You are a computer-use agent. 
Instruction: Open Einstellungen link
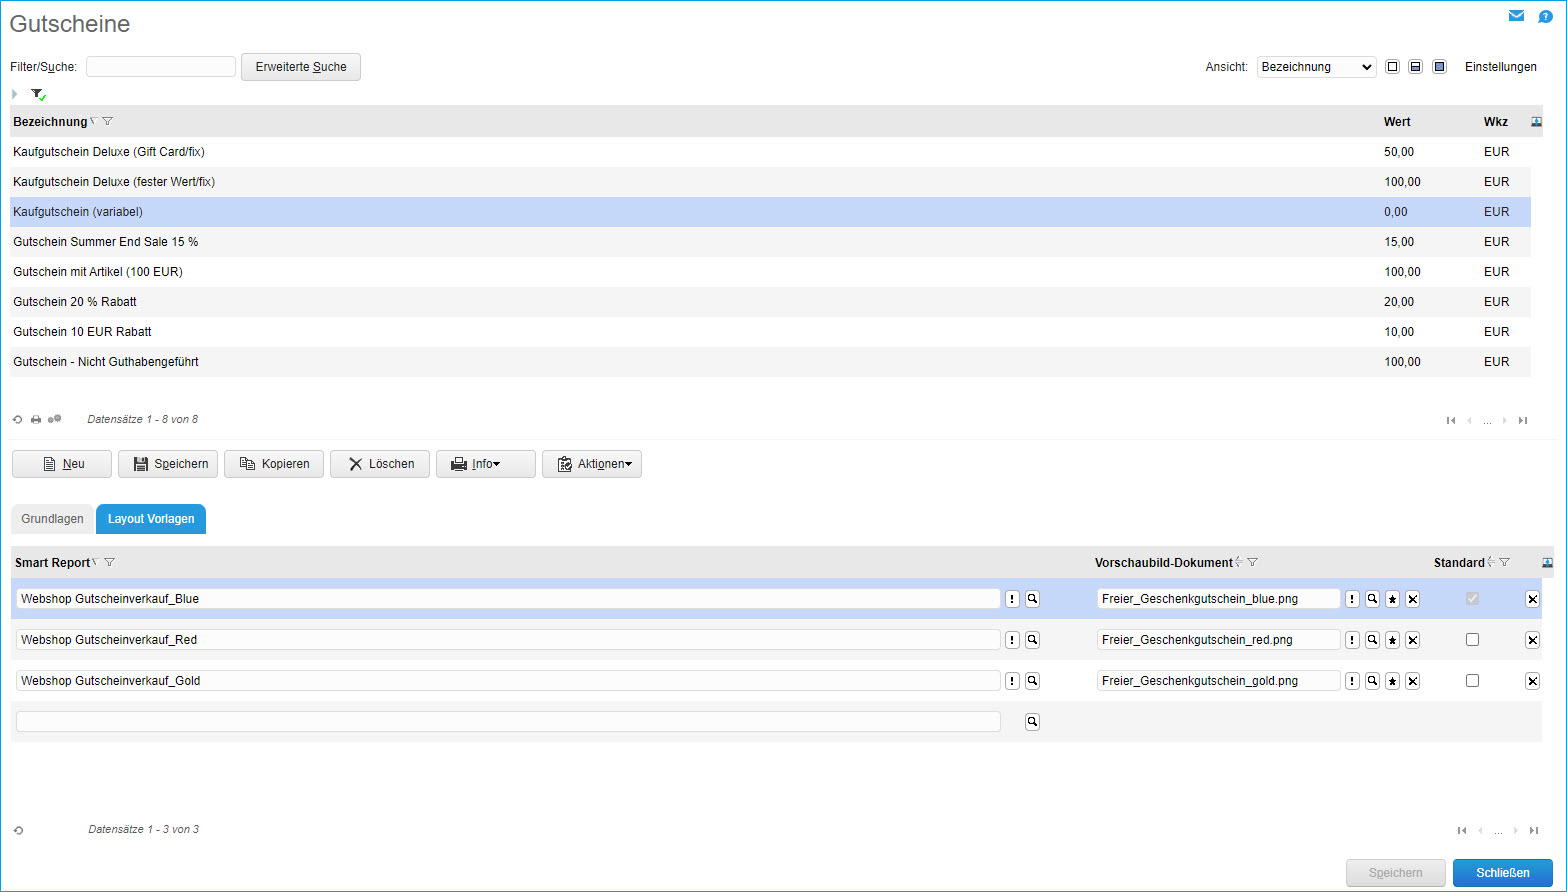point(1501,67)
